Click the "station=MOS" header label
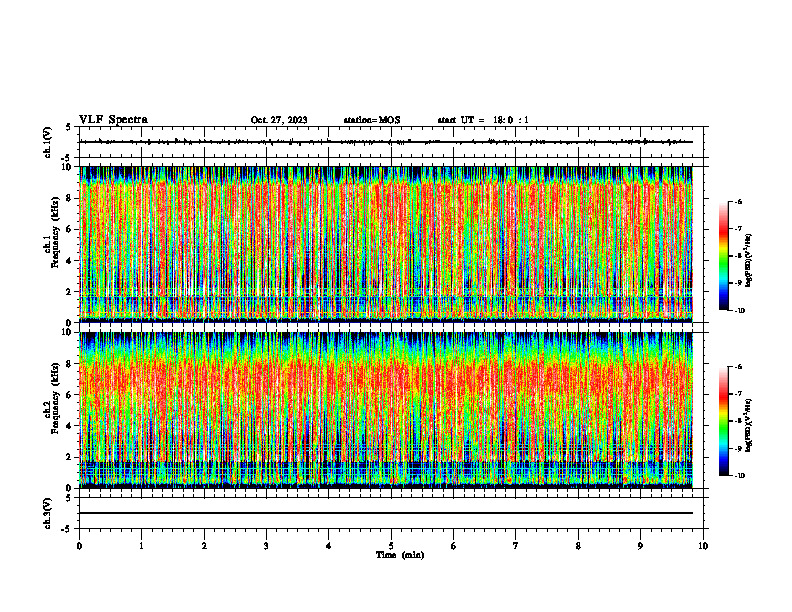The image size is (792, 612). tap(372, 120)
